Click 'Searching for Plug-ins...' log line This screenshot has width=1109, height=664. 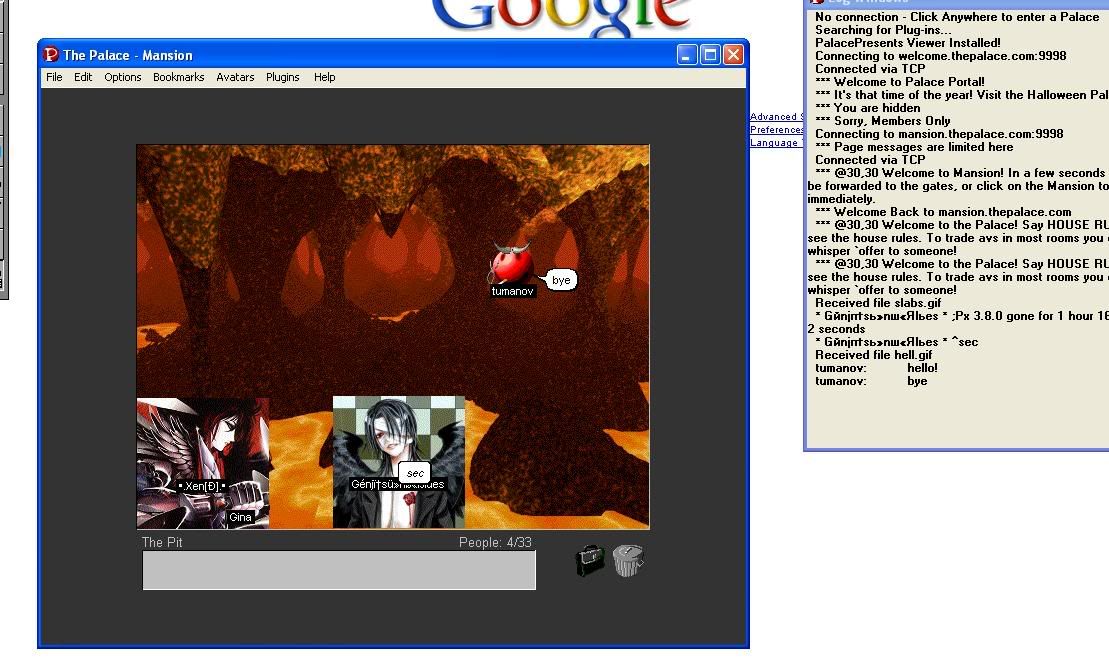pyautogui.click(x=883, y=30)
